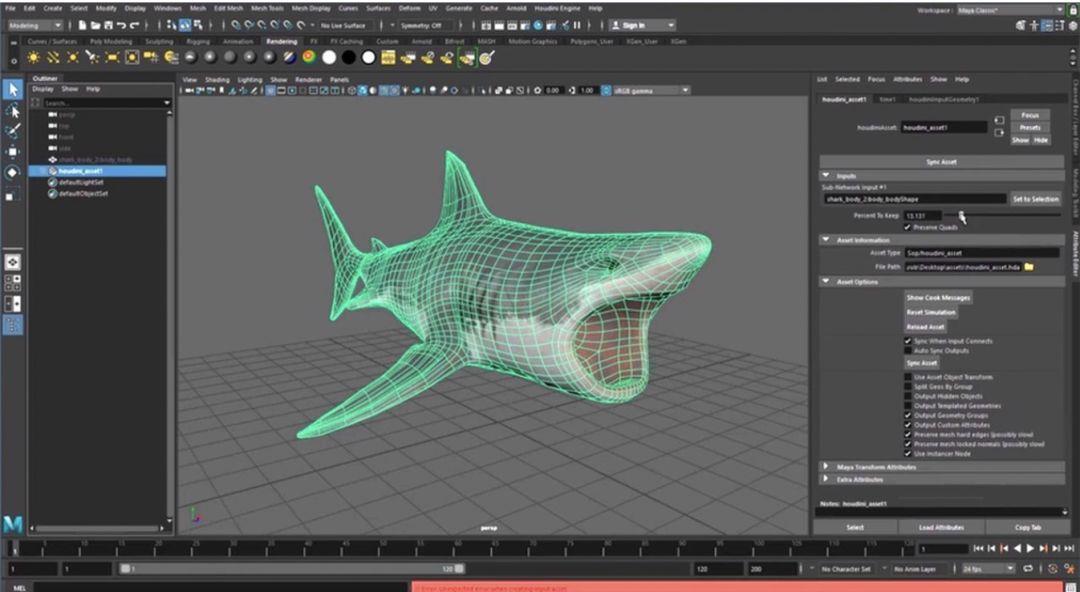Enable Use Asset Object Transform

click(x=907, y=377)
